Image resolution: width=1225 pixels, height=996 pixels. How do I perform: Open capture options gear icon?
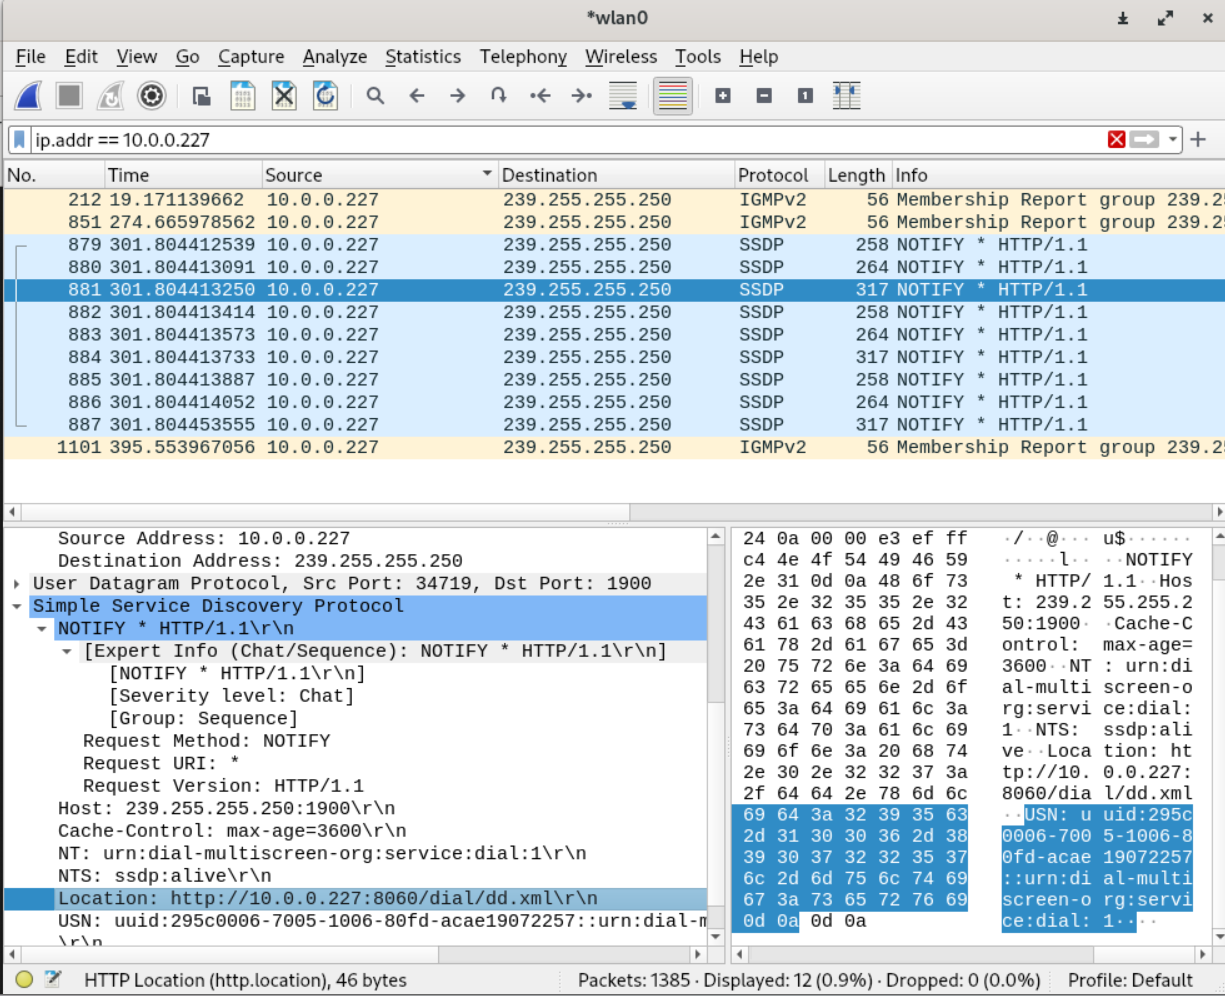point(151,96)
